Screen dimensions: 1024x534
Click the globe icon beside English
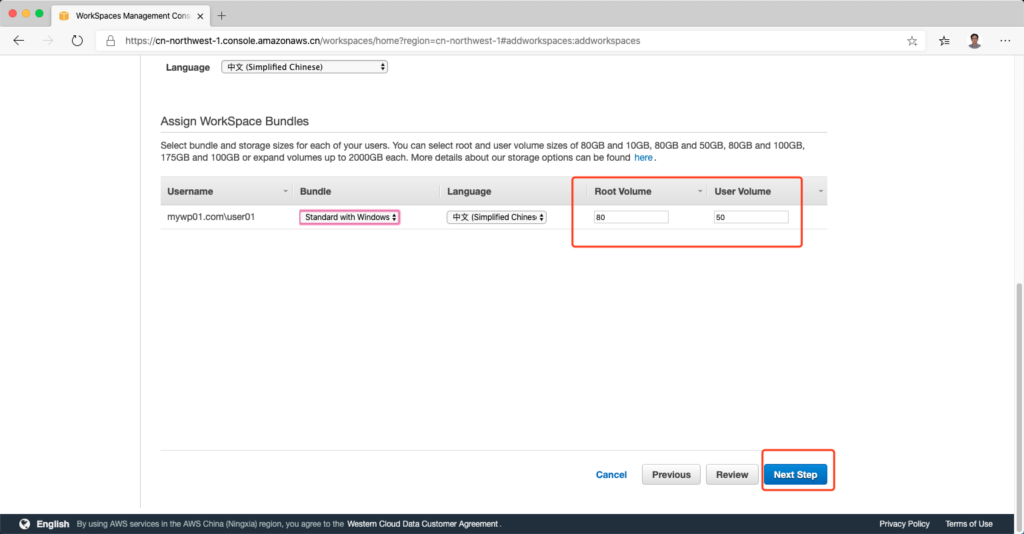[24, 523]
